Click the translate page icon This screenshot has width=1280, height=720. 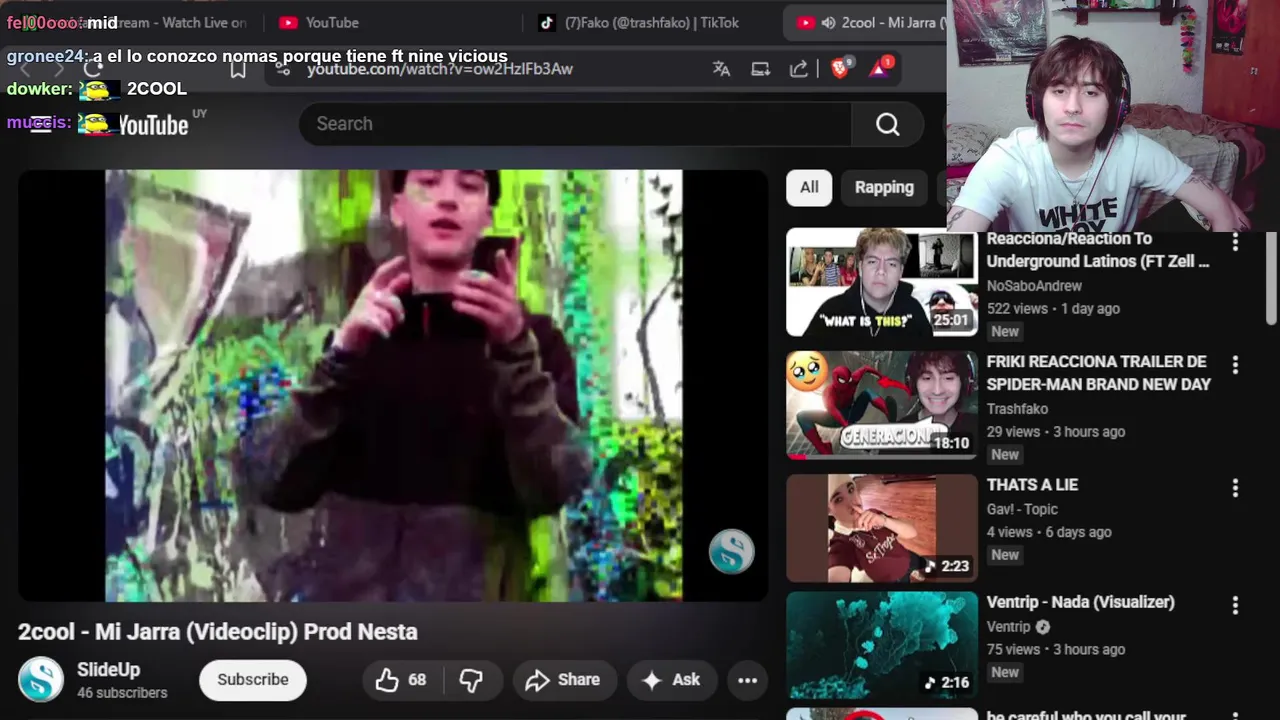coord(721,68)
